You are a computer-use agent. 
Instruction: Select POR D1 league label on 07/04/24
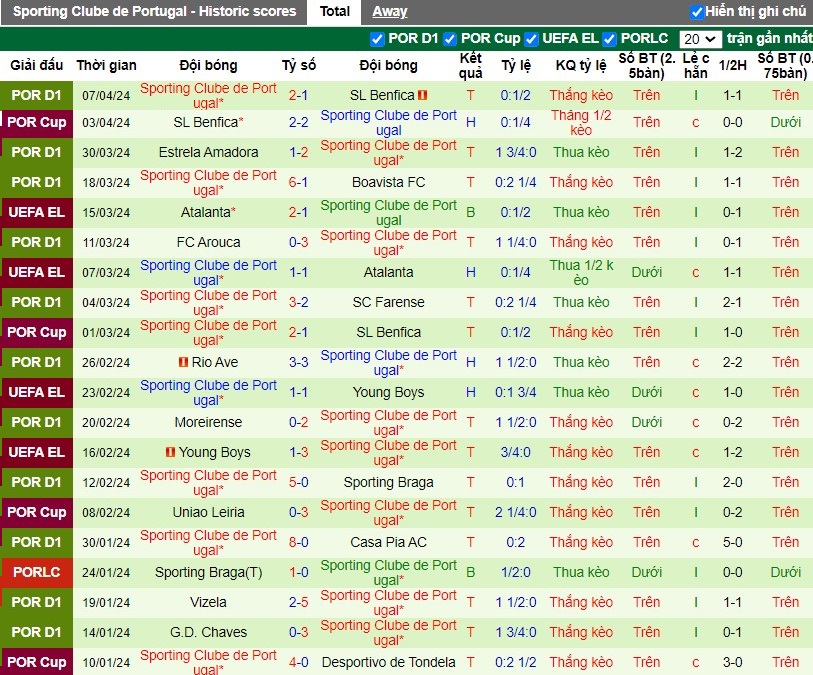coord(37,95)
